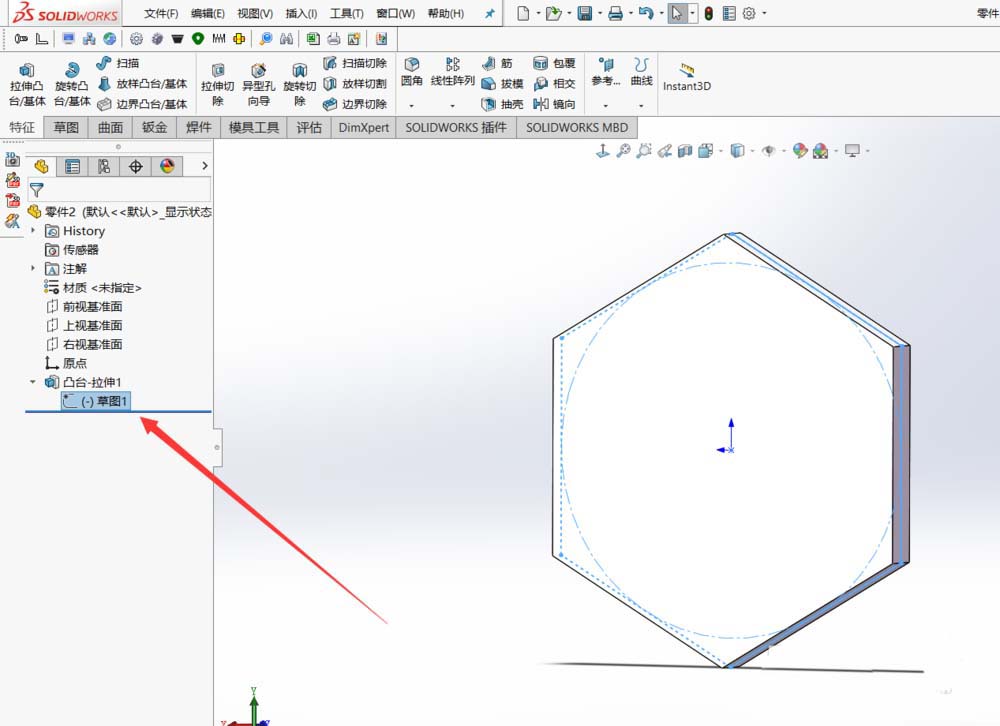Click the Linear Pattern (线性阵列) tool
Screen dimensions: 1000x726
click(x=453, y=71)
